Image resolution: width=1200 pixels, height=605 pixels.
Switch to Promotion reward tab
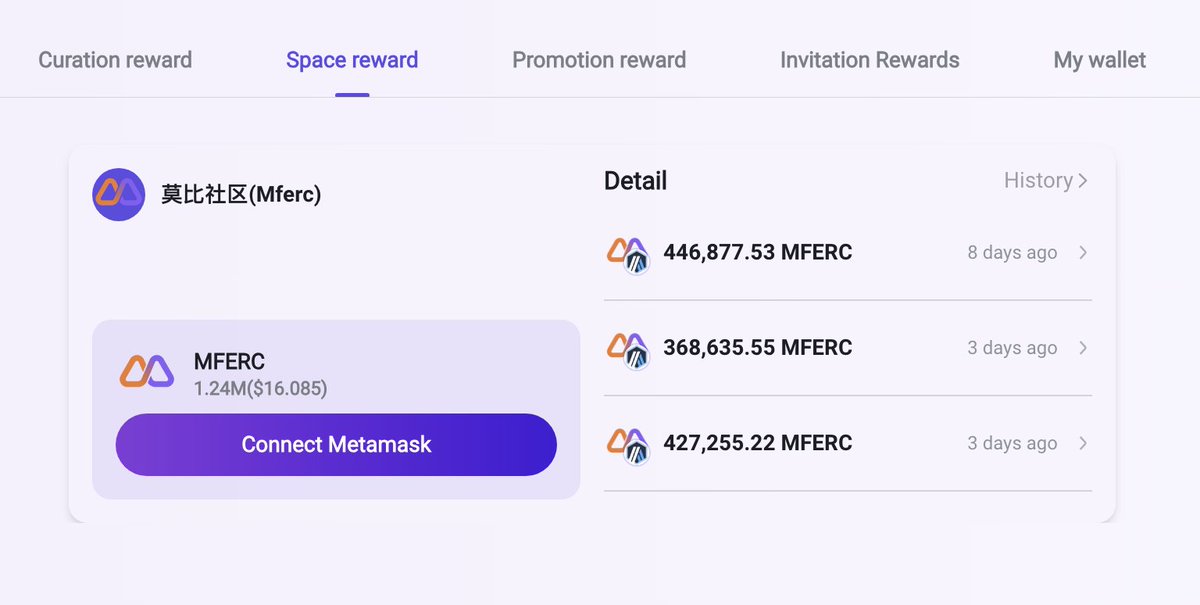coord(599,60)
